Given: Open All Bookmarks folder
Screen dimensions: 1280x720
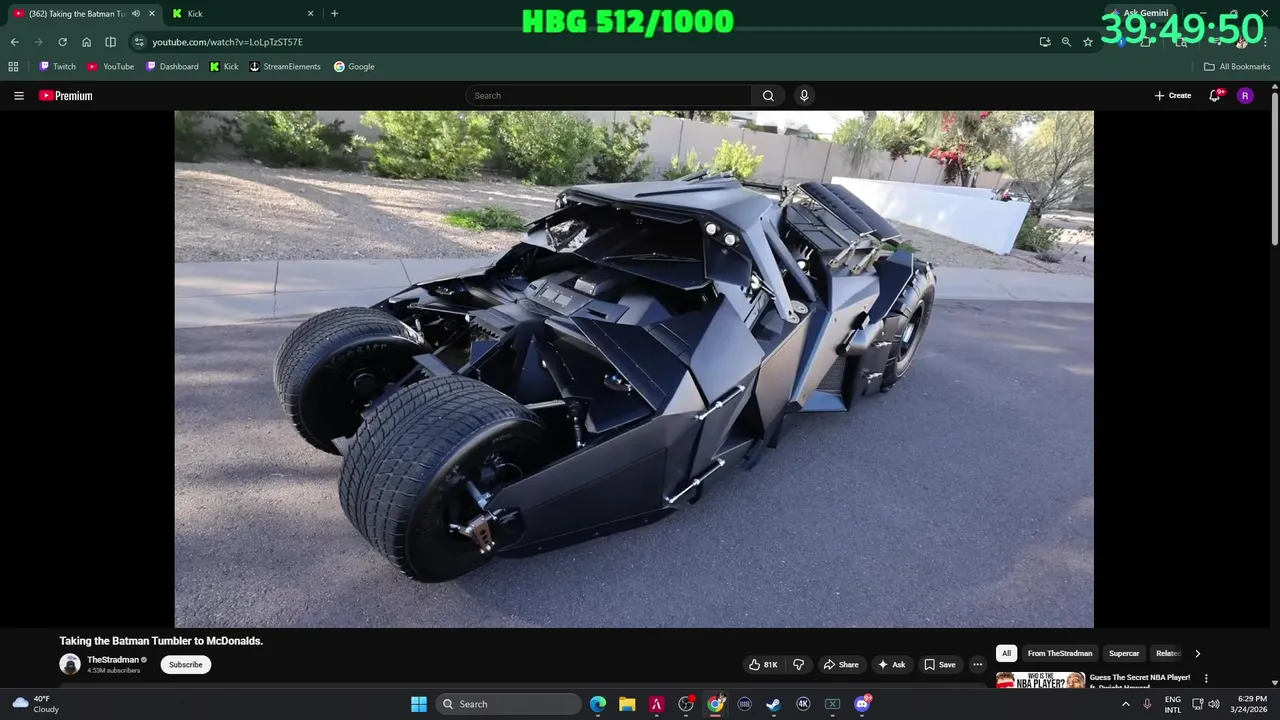Looking at the screenshot, I should pos(1237,67).
